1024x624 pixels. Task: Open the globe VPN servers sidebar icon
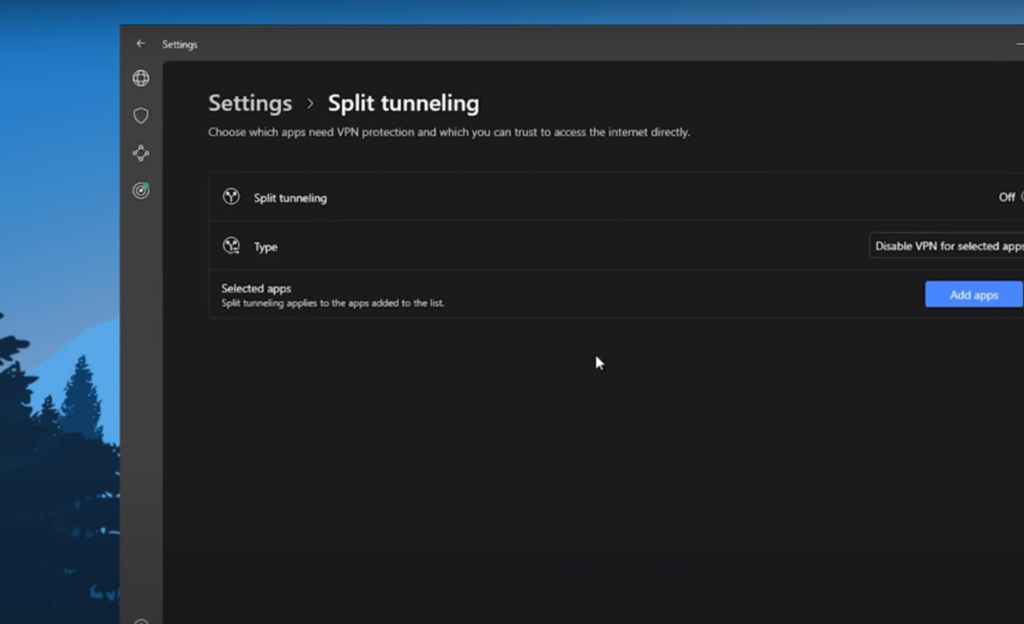[141, 78]
